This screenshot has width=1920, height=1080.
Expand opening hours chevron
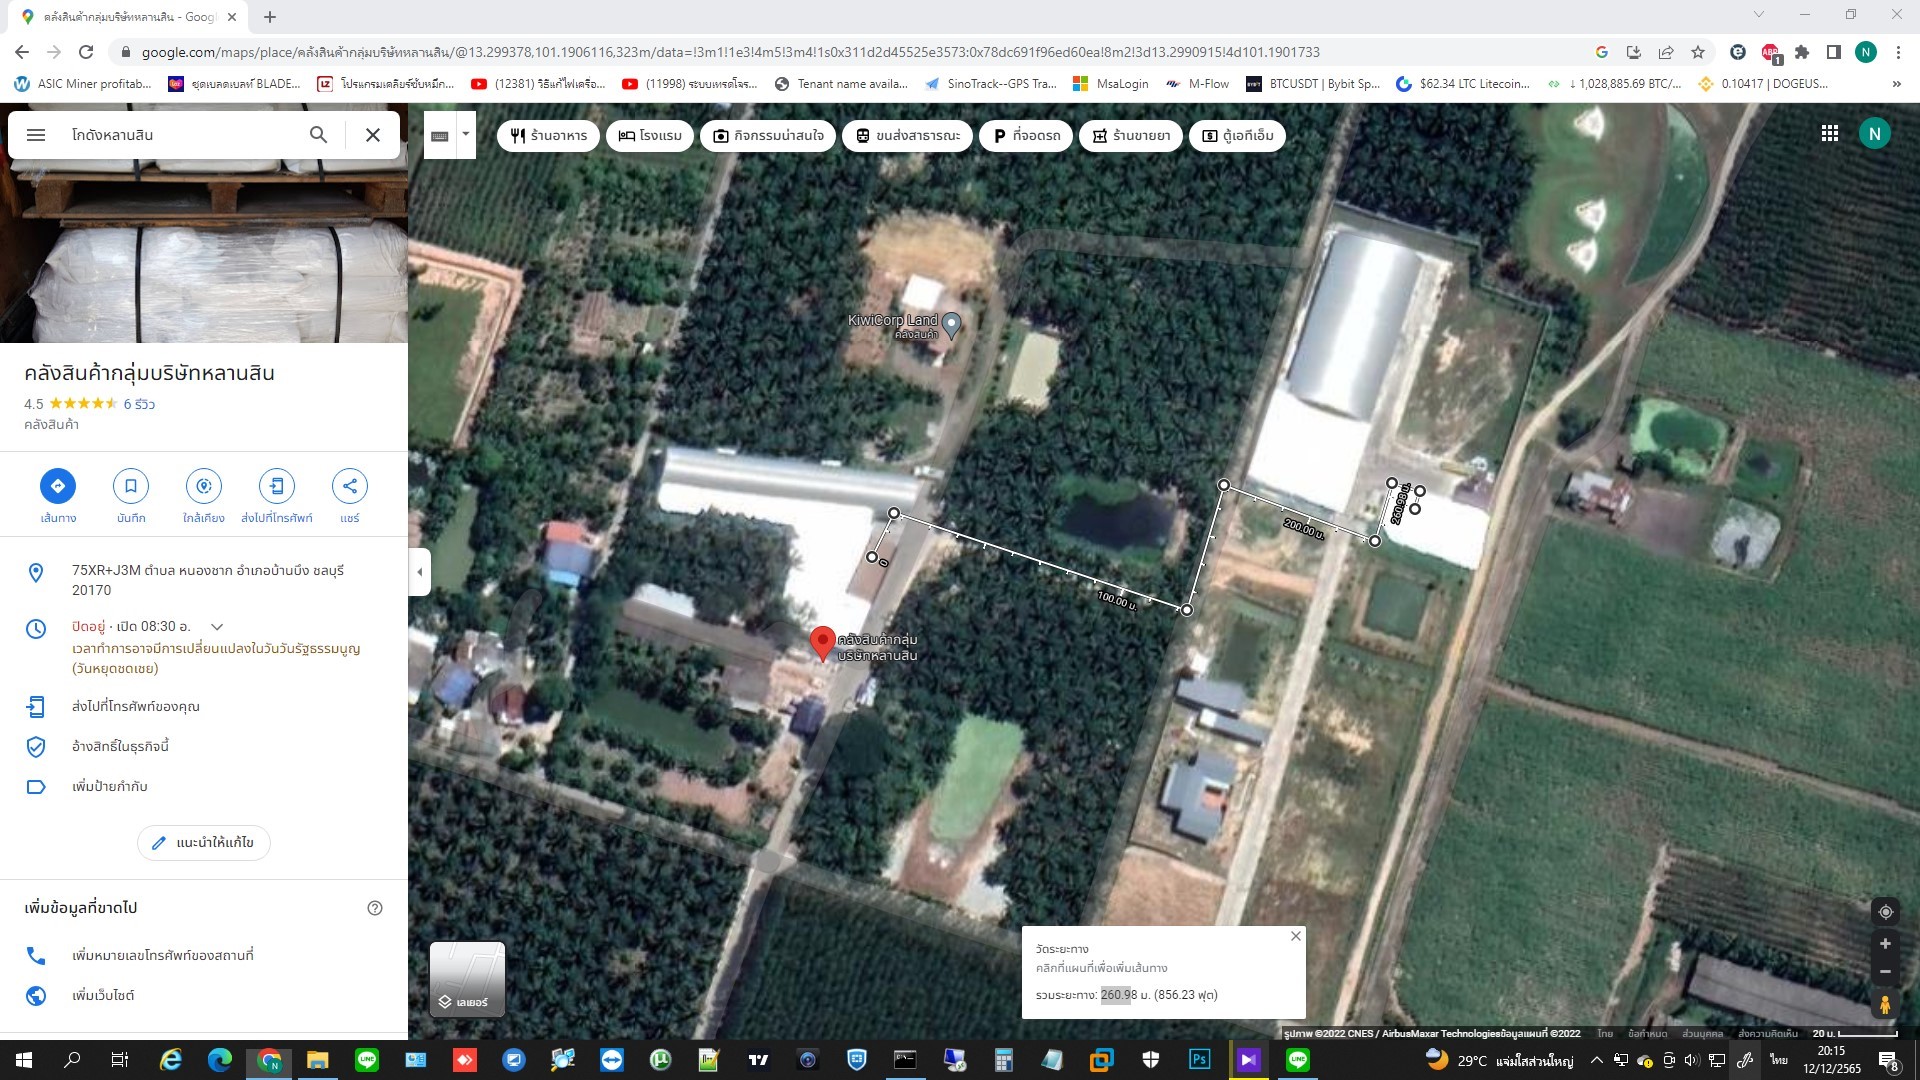[217, 627]
